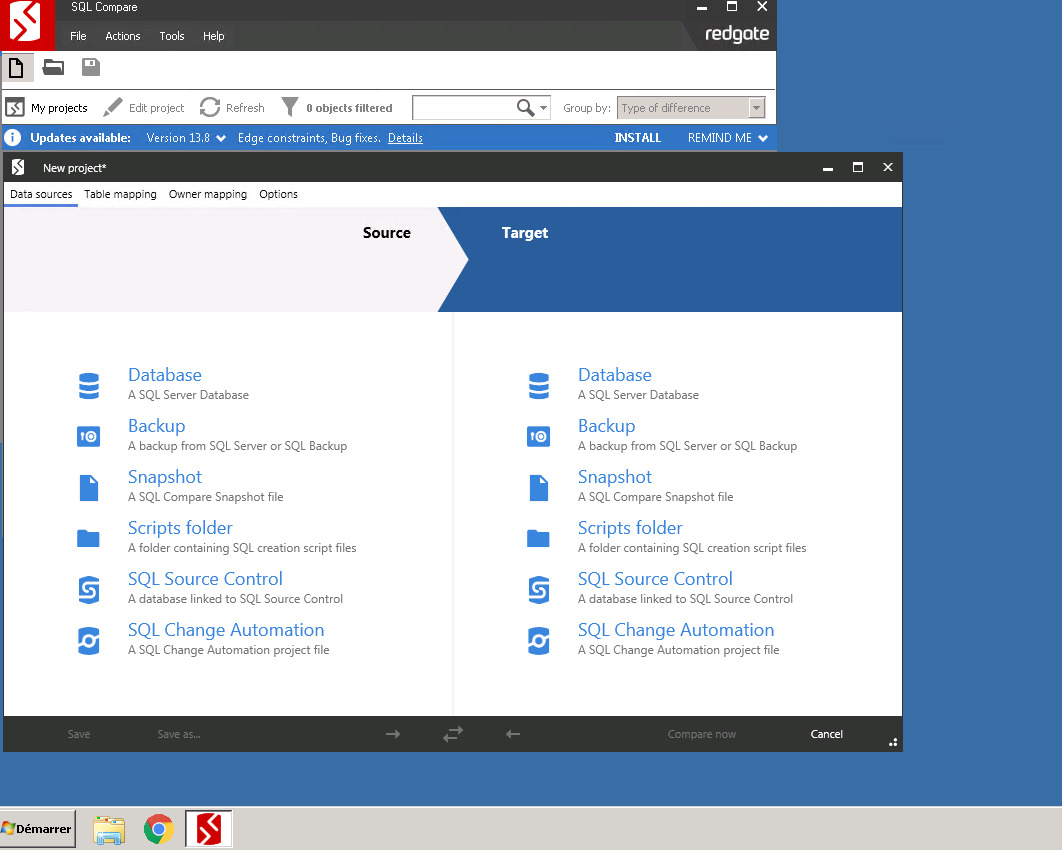Open the update Details link

tap(405, 137)
